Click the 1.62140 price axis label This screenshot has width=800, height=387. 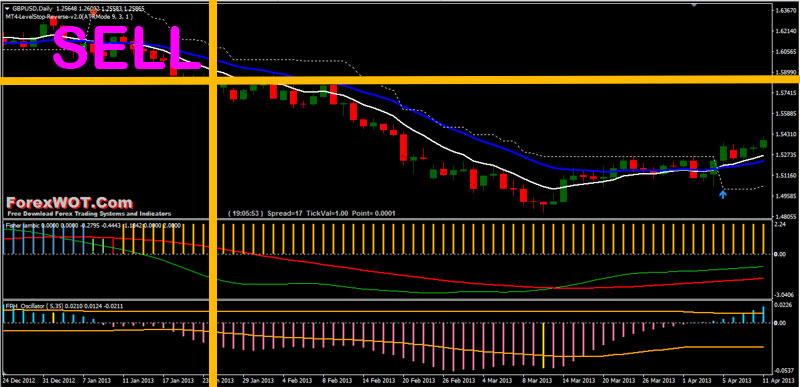786,31
